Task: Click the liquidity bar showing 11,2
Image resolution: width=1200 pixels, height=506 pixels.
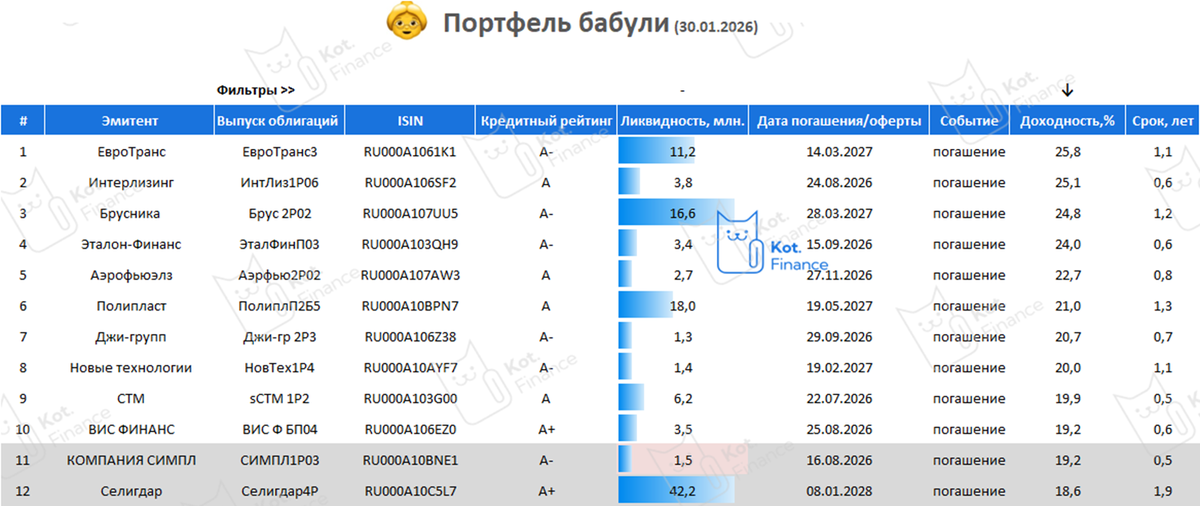Action: coord(656,152)
